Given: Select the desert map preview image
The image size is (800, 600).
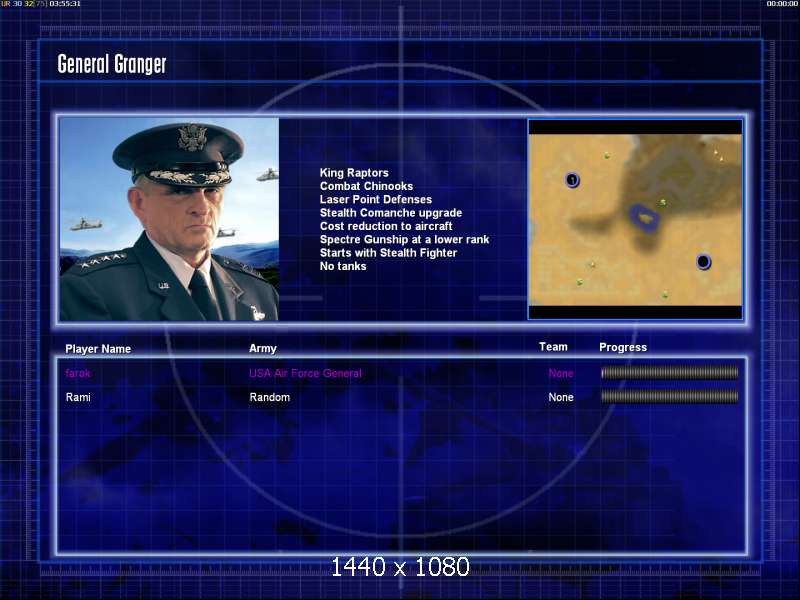Looking at the screenshot, I should (635, 219).
